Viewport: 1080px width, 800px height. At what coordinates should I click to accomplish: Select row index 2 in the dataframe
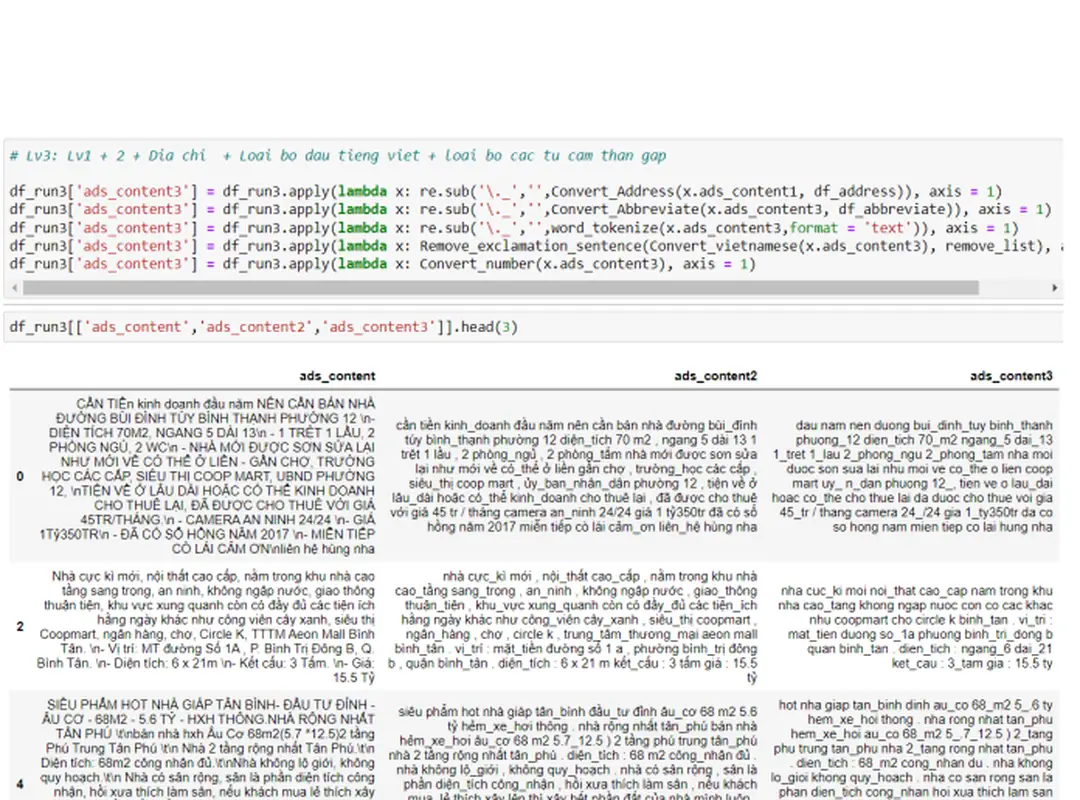tap(19, 626)
